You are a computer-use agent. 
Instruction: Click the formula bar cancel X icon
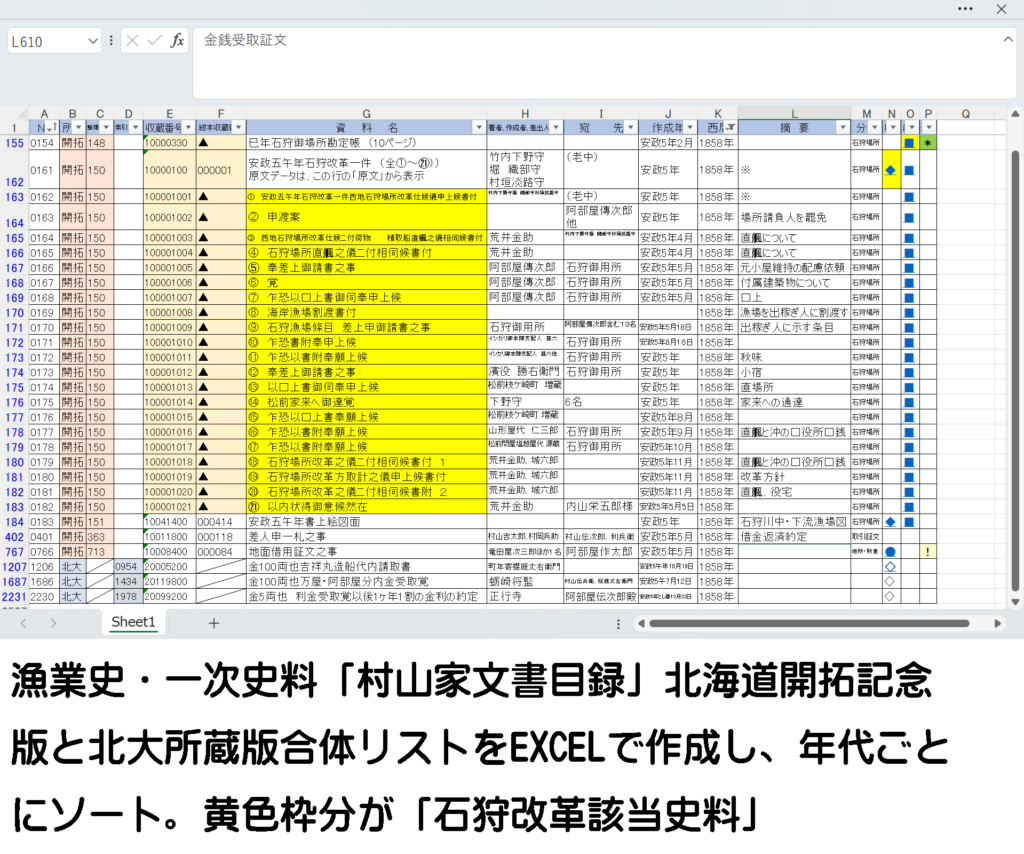132,41
